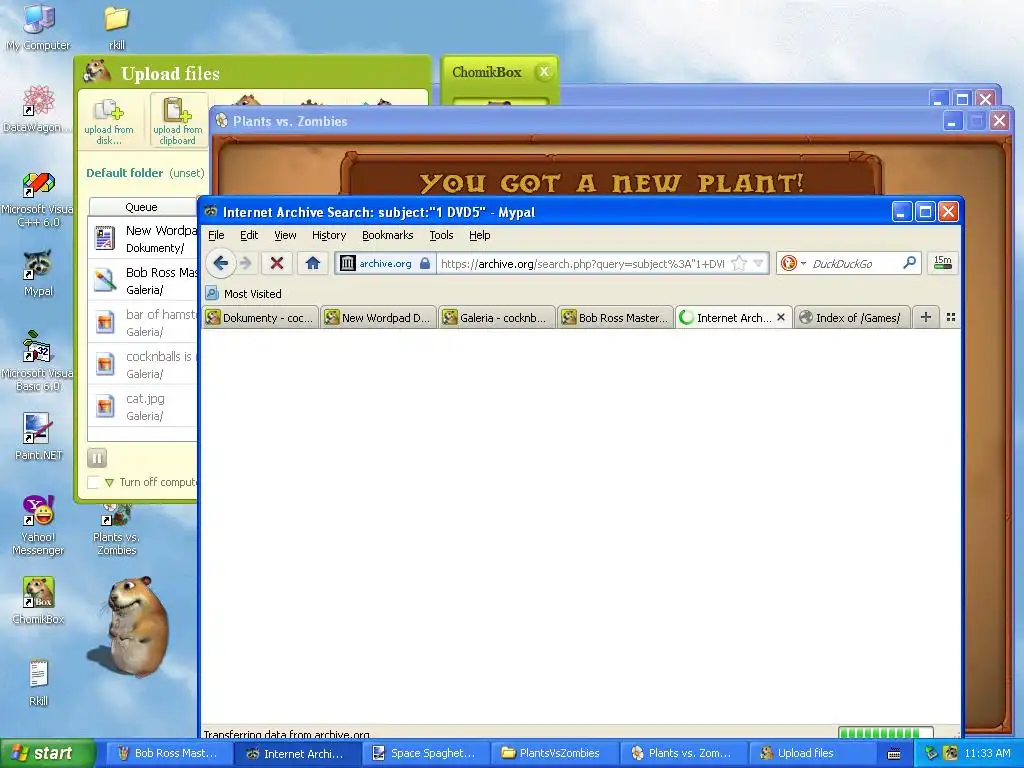Close the Internet Arch... tab

pyautogui.click(x=780, y=317)
